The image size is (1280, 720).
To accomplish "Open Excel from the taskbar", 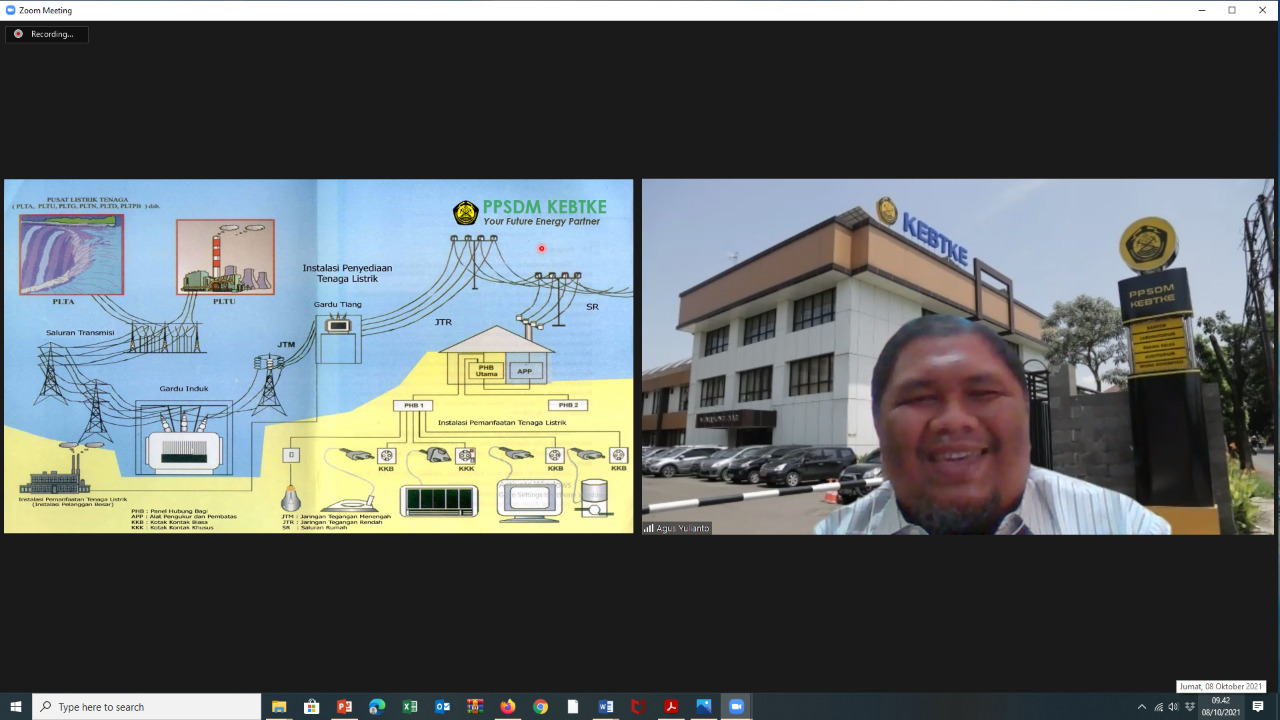I will [410, 706].
